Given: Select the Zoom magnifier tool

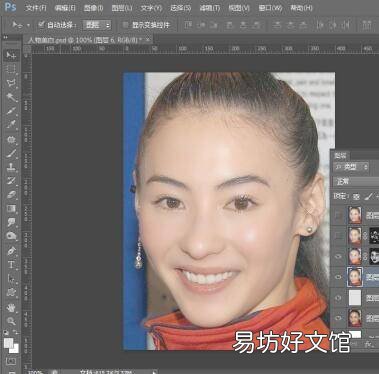Looking at the screenshot, I should click(x=11, y=321).
